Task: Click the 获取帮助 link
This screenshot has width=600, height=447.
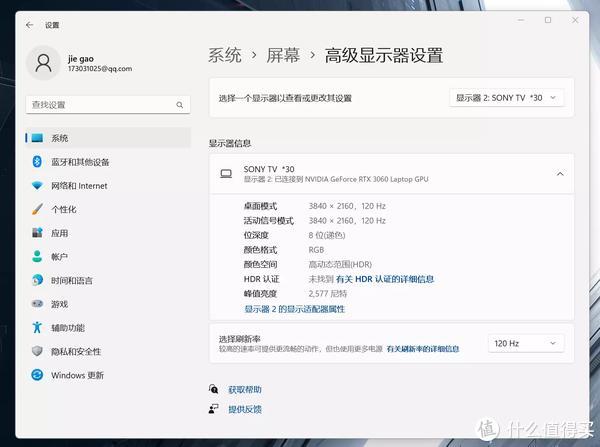Action: [245, 390]
